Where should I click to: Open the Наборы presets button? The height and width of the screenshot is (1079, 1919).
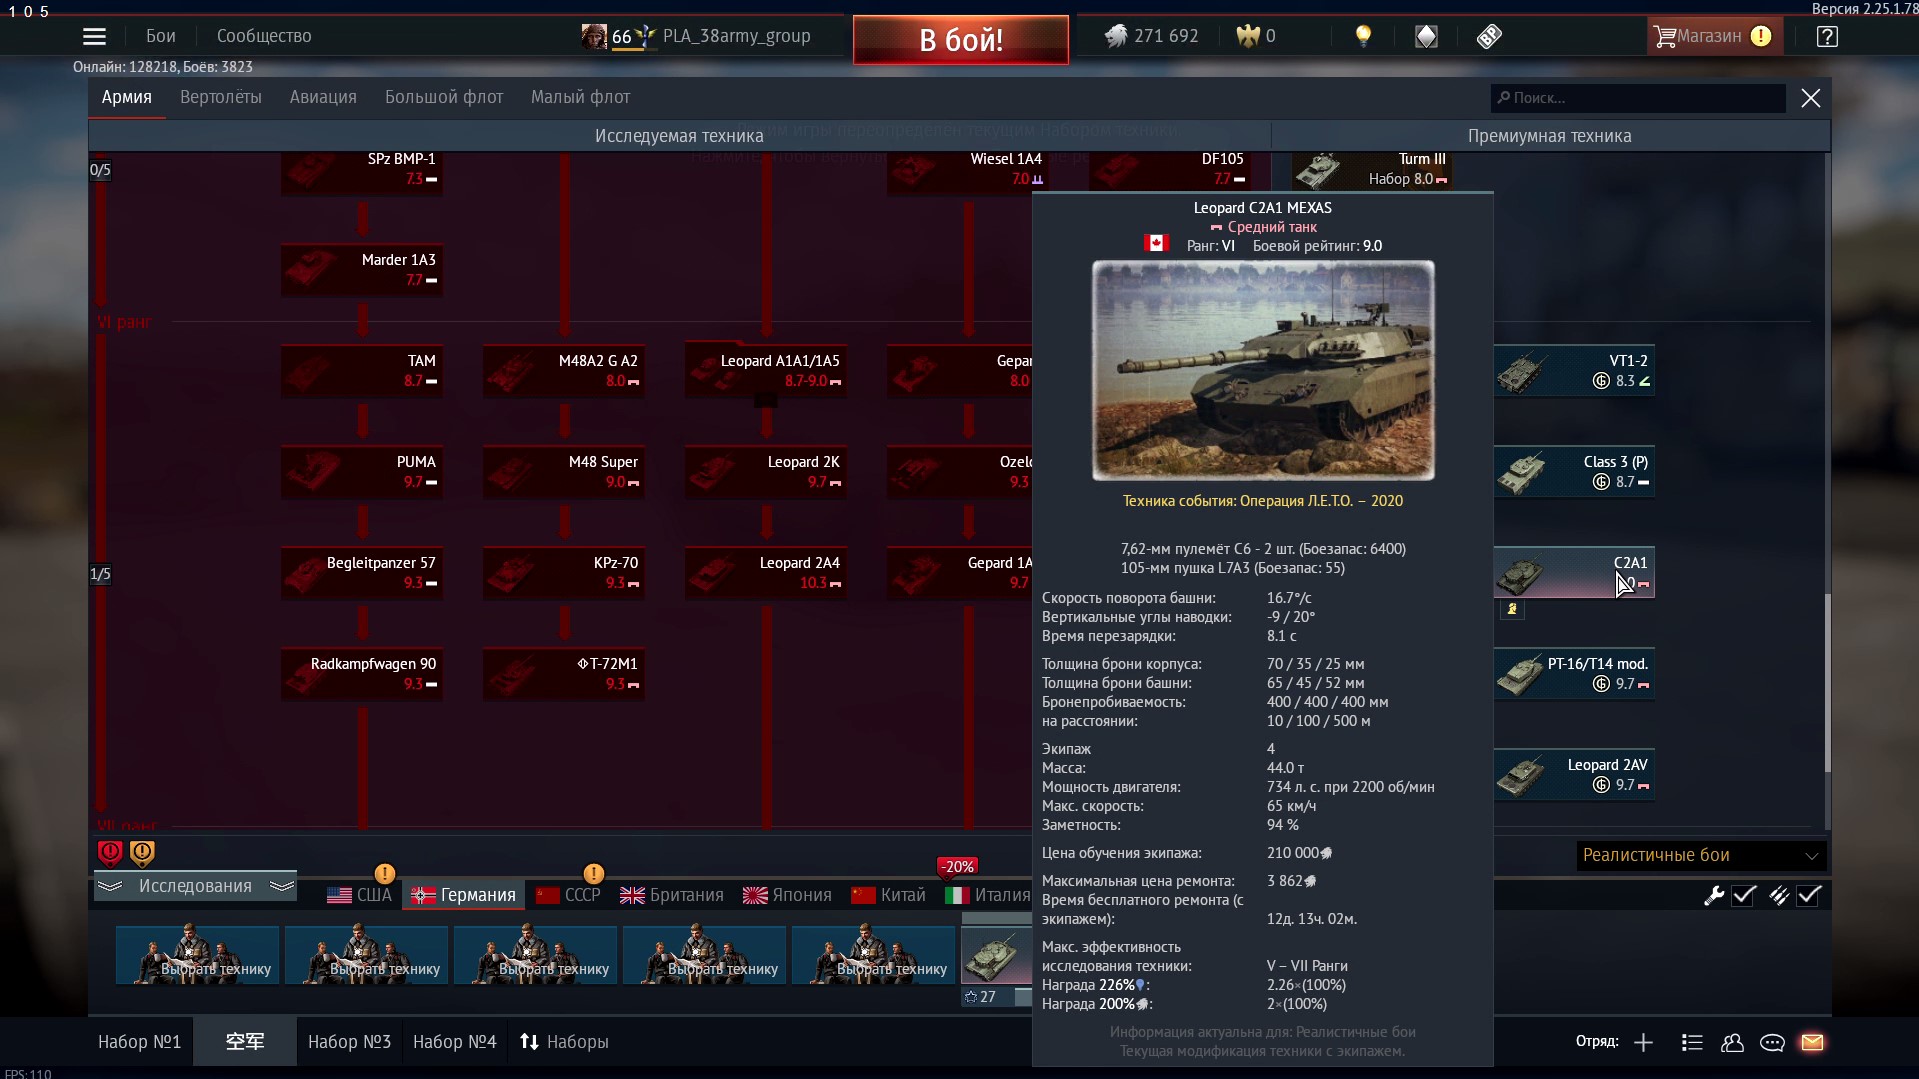click(565, 1042)
